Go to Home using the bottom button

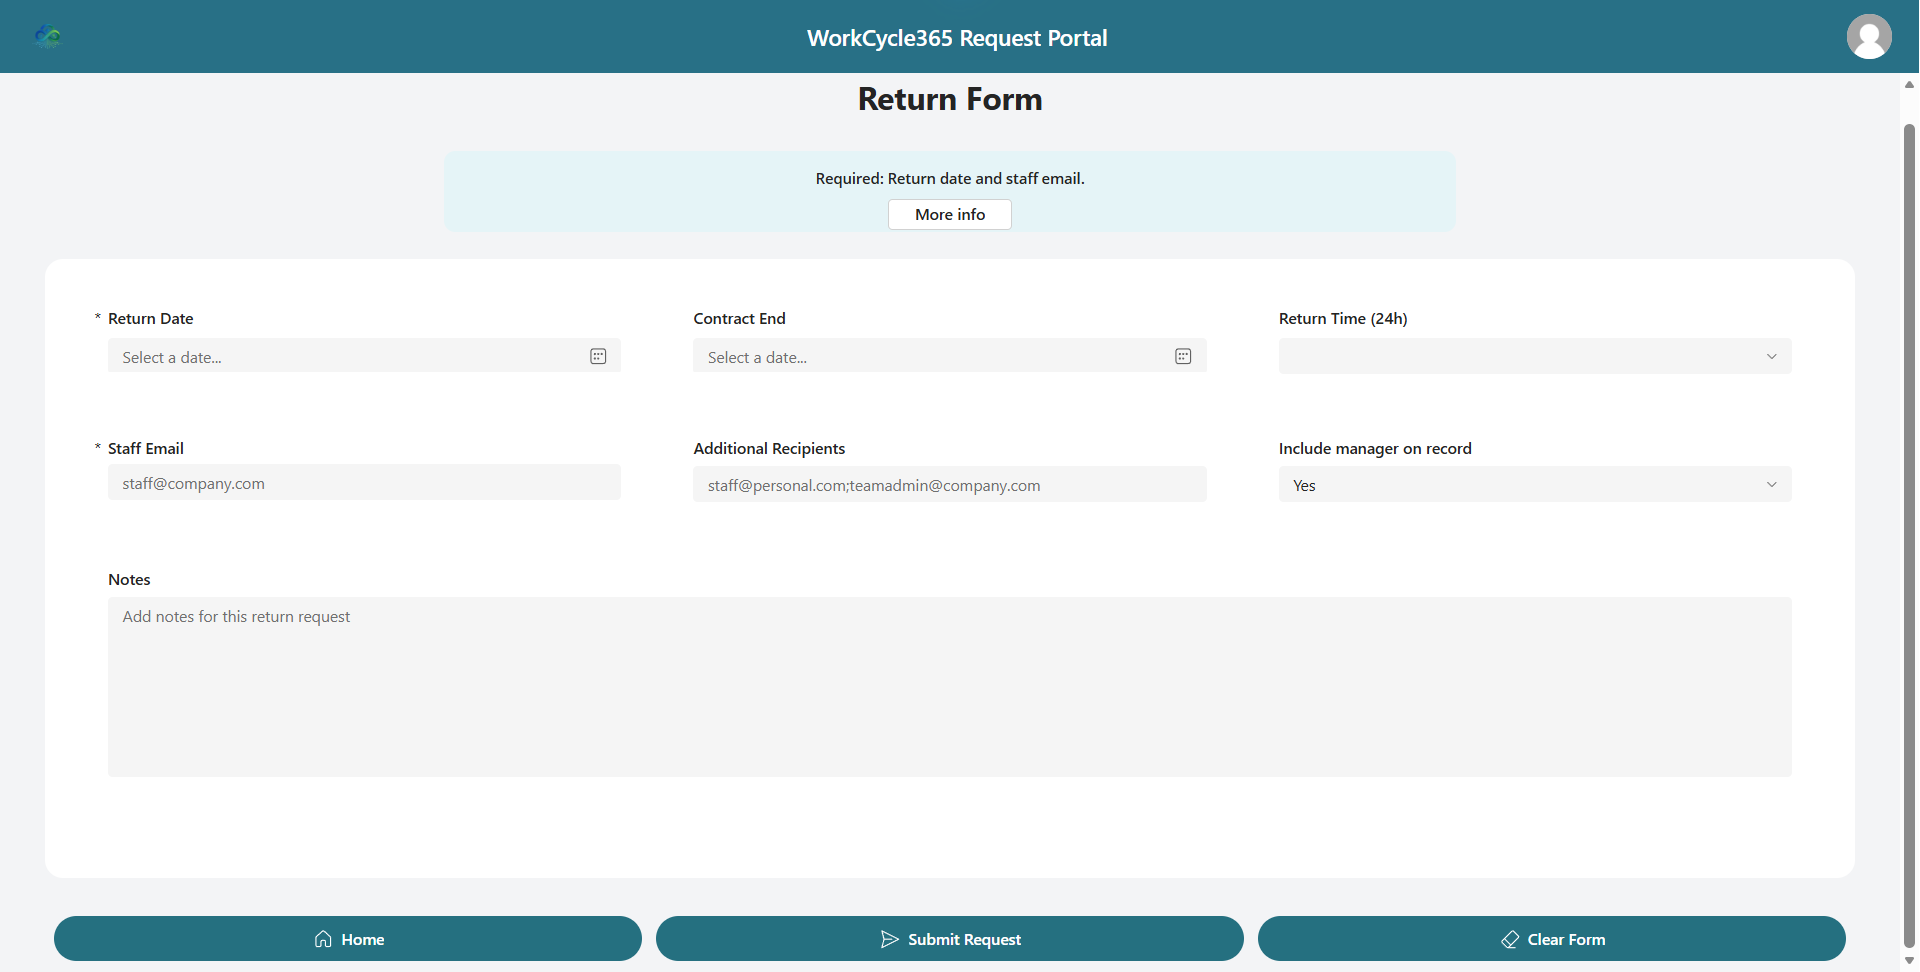348,939
